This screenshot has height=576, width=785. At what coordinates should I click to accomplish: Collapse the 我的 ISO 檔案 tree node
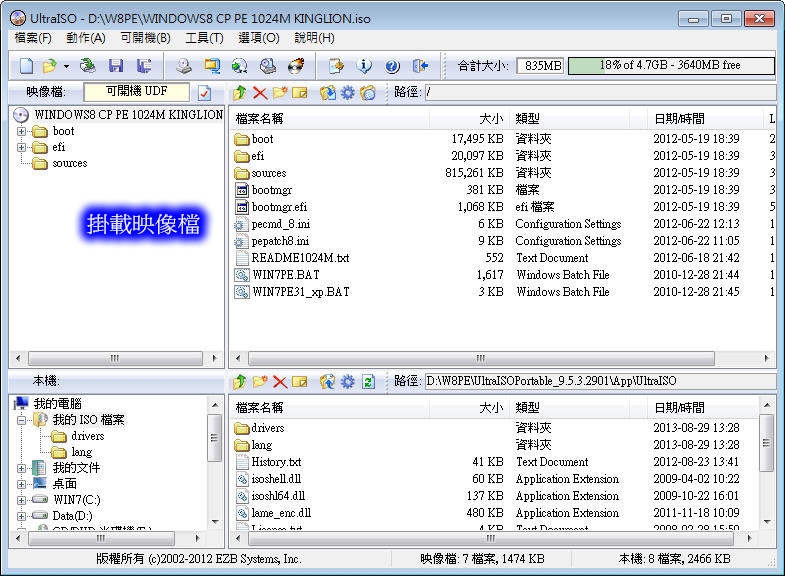(22, 420)
